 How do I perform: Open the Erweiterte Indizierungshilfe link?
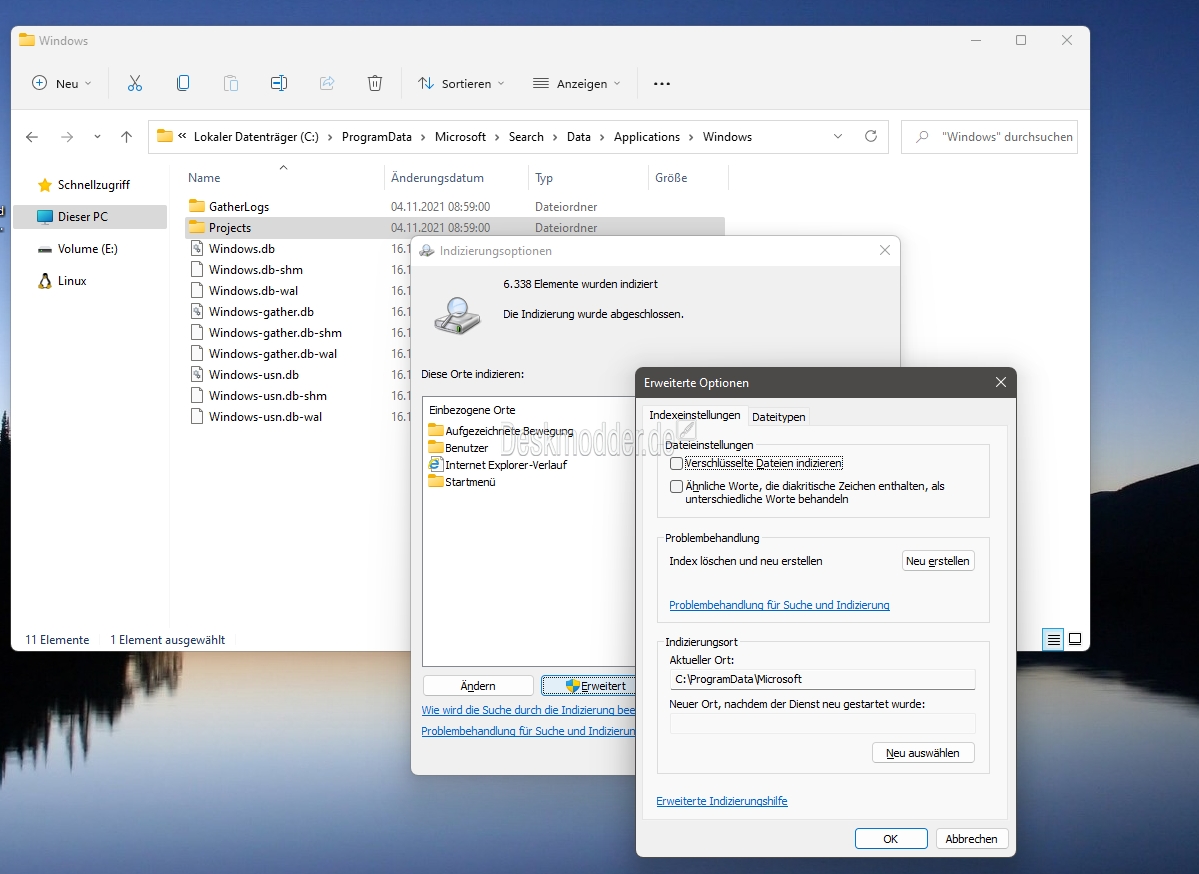point(722,801)
